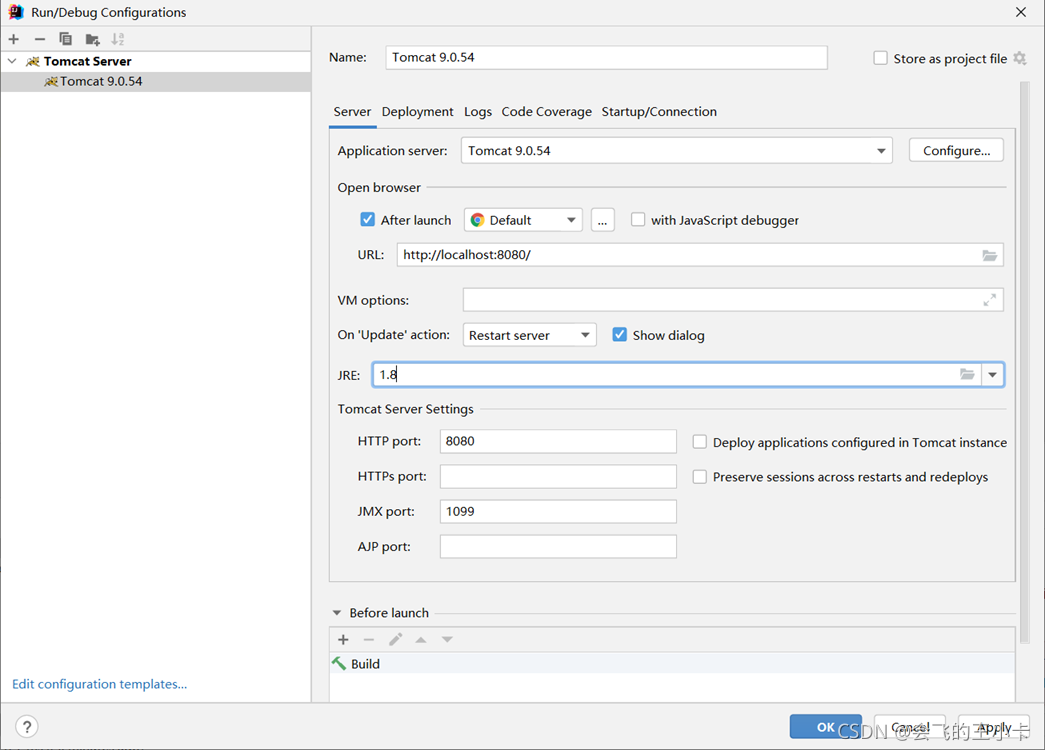Screen dimensions: 1045x750
Task: Select Tomcat 9.0.54 in configuration tree
Action: pos(156,81)
